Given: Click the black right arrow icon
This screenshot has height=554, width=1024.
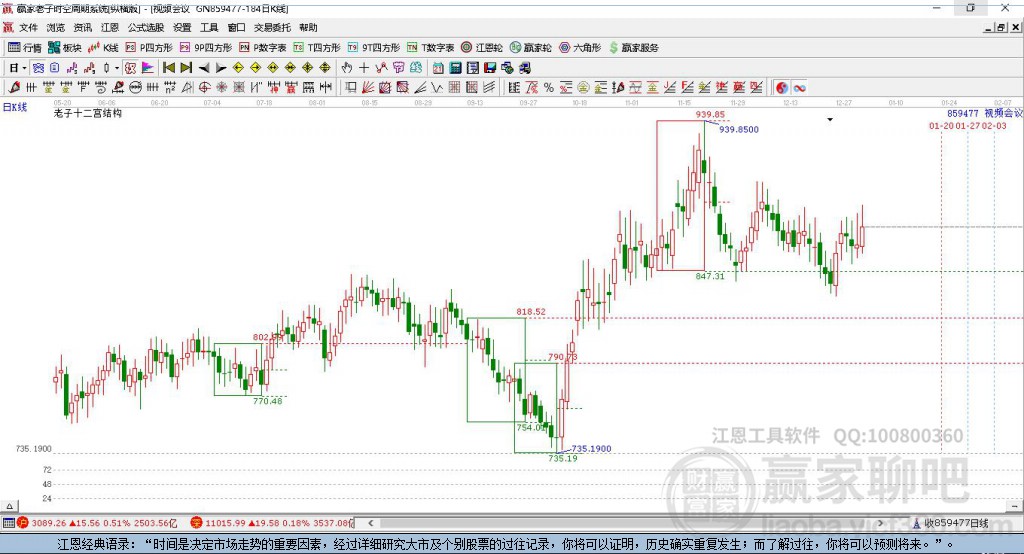Looking at the screenshot, I should (x=221, y=68).
